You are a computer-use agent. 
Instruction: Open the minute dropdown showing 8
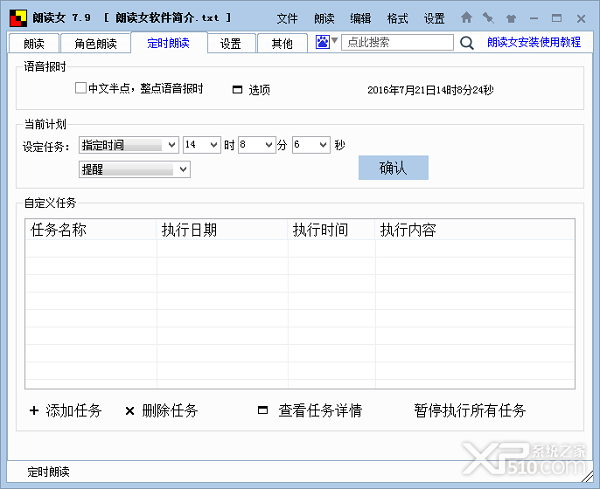(x=257, y=145)
